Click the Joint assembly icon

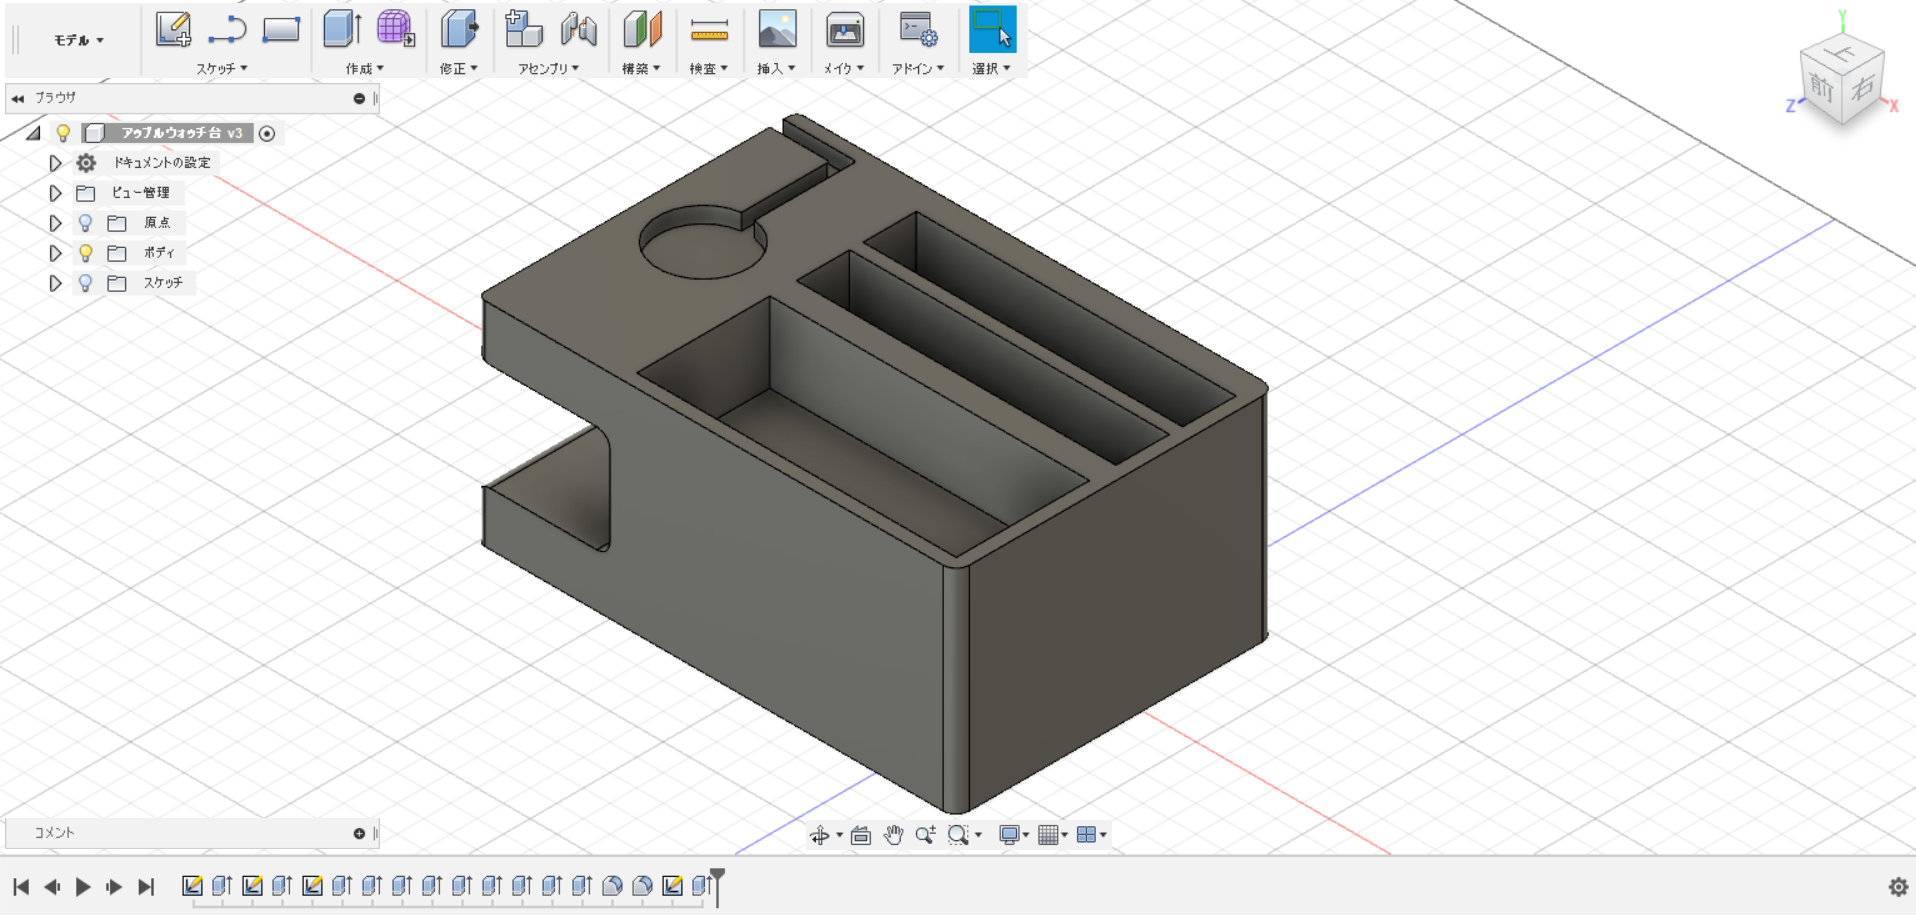pos(579,30)
